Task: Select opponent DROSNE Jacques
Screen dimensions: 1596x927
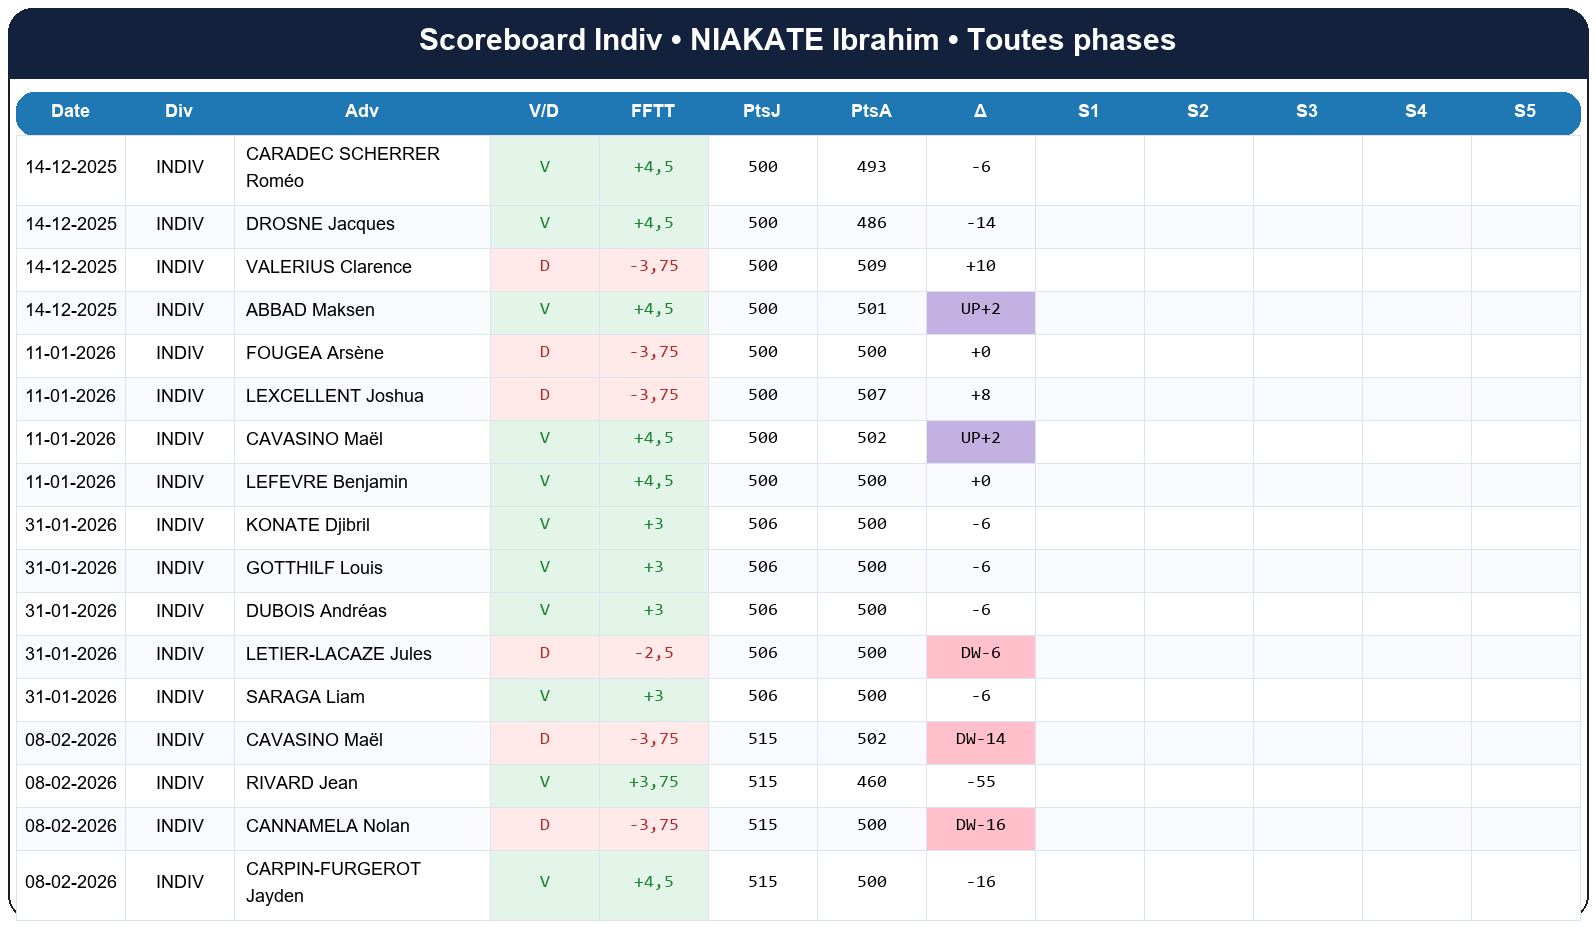Action: [320, 224]
